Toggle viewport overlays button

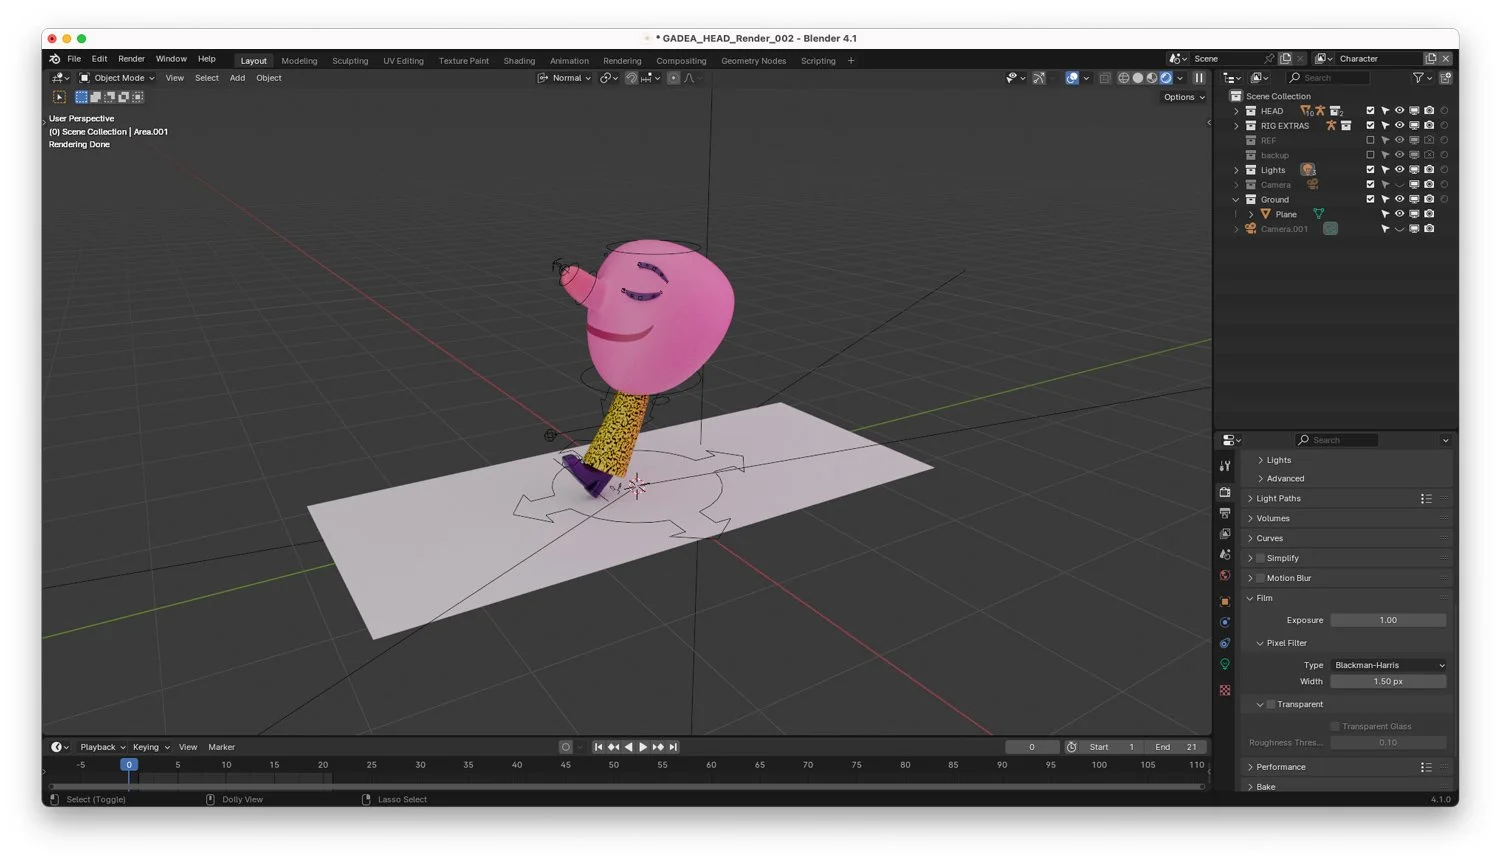(x=1072, y=78)
